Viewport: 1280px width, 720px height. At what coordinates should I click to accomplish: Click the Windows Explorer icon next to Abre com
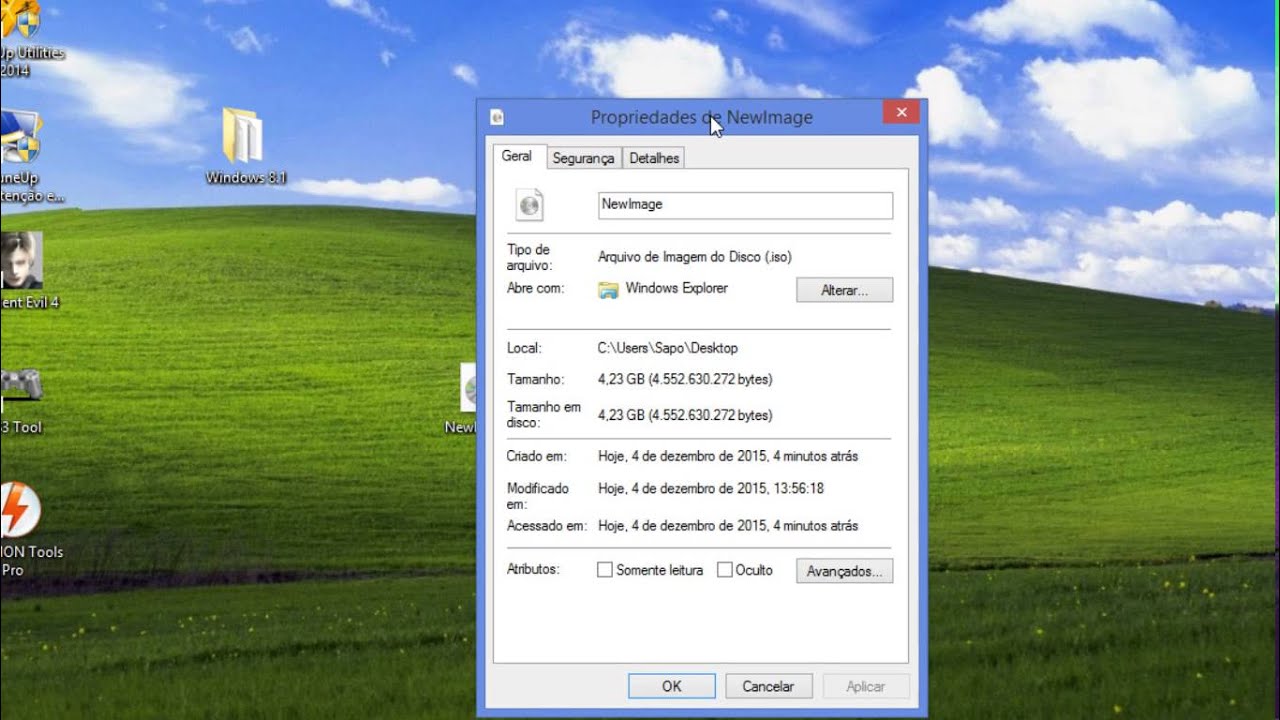[608, 290]
